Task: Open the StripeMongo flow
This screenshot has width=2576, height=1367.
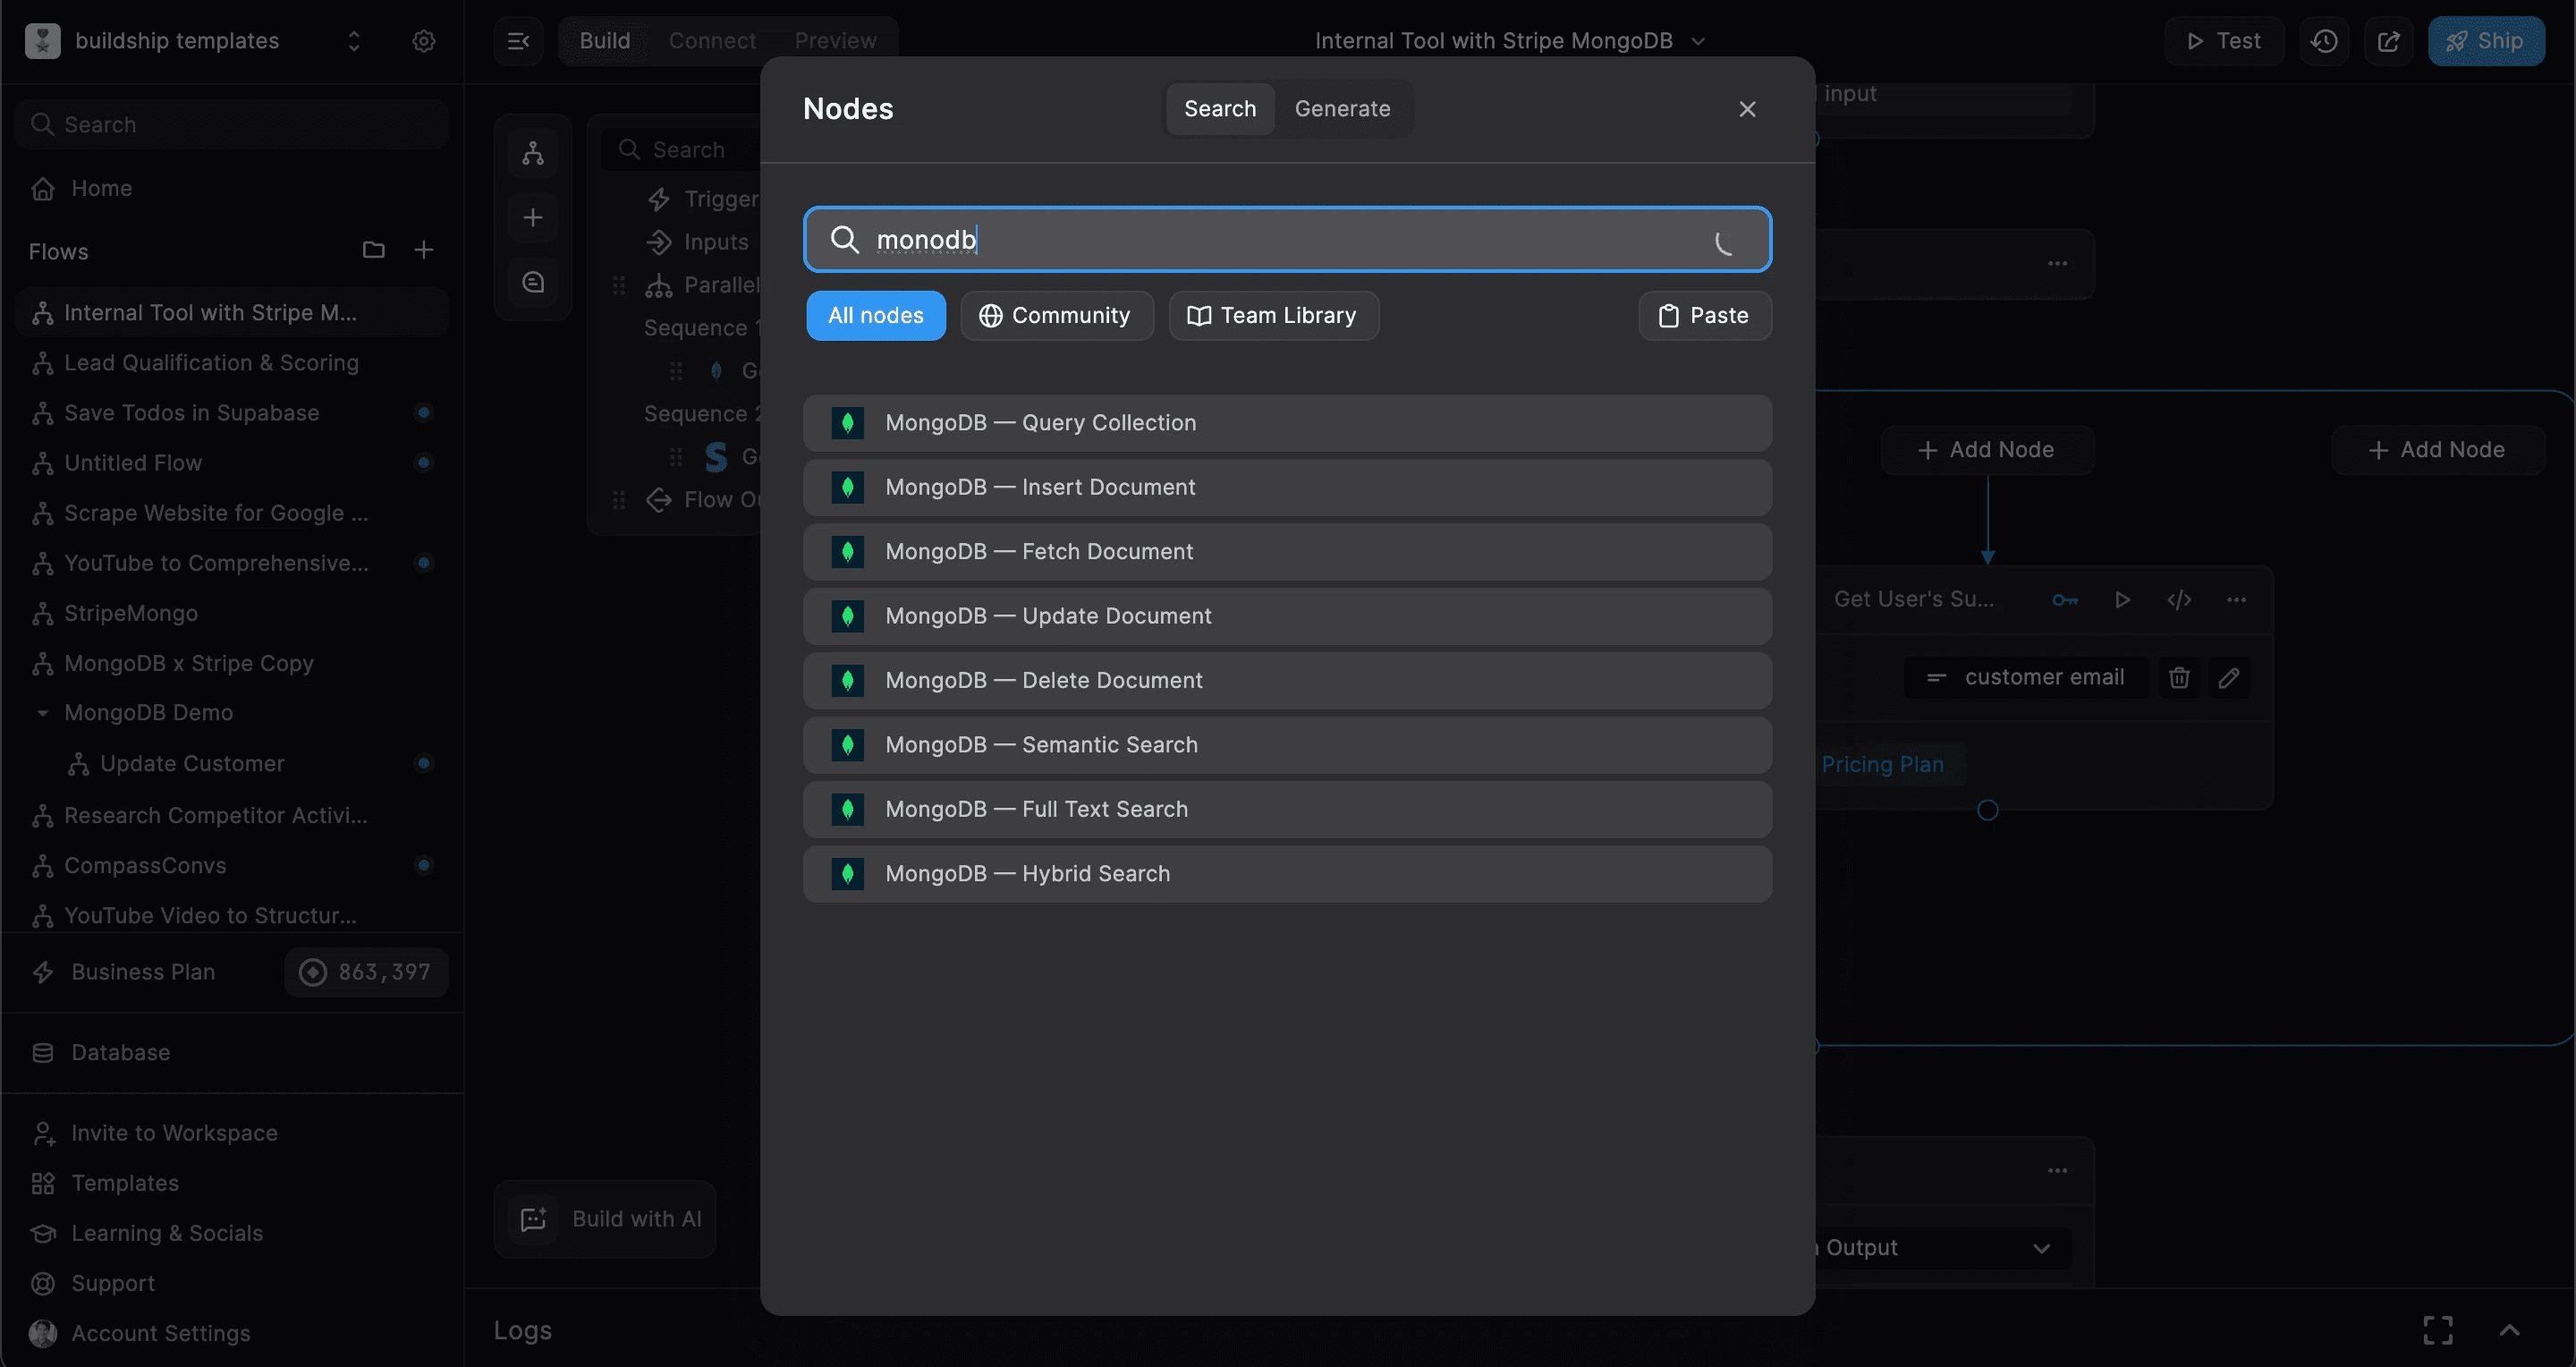Action: (232, 613)
